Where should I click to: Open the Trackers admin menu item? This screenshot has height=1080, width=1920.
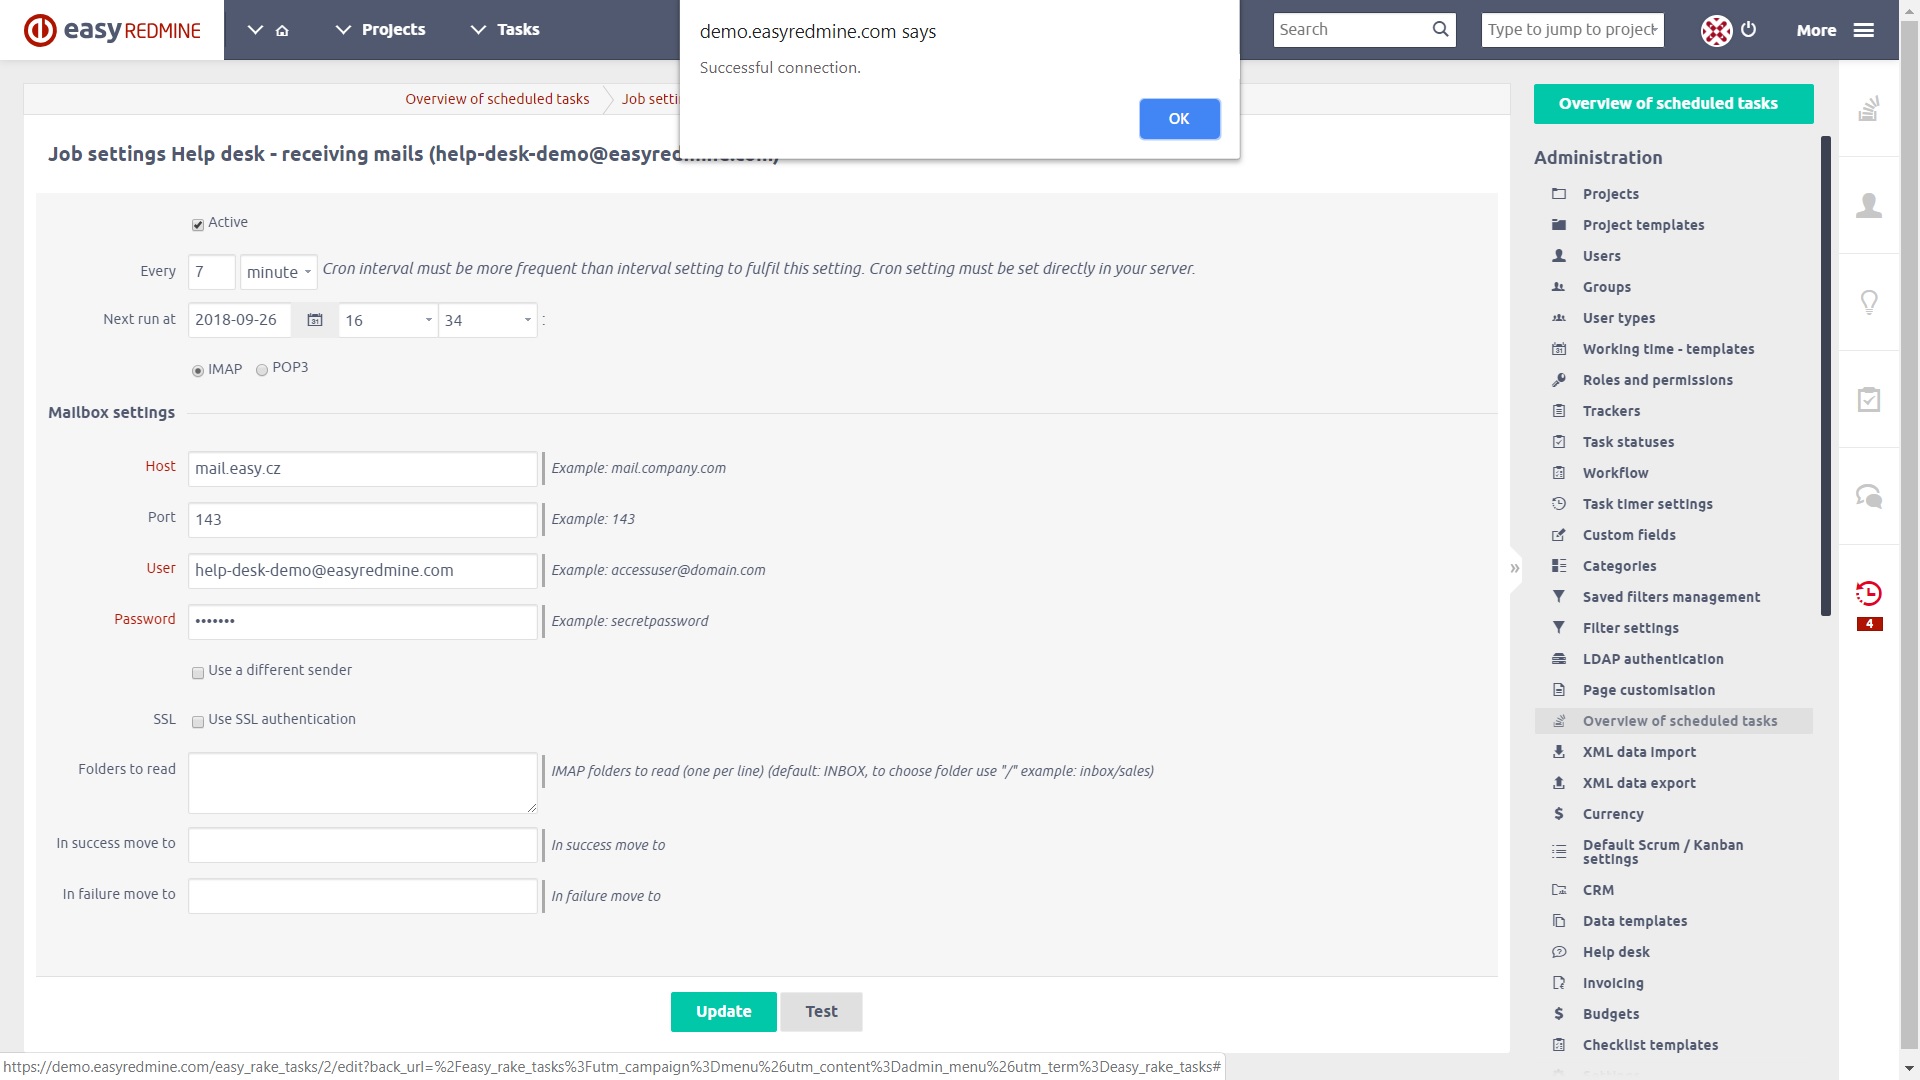[x=1610, y=411]
